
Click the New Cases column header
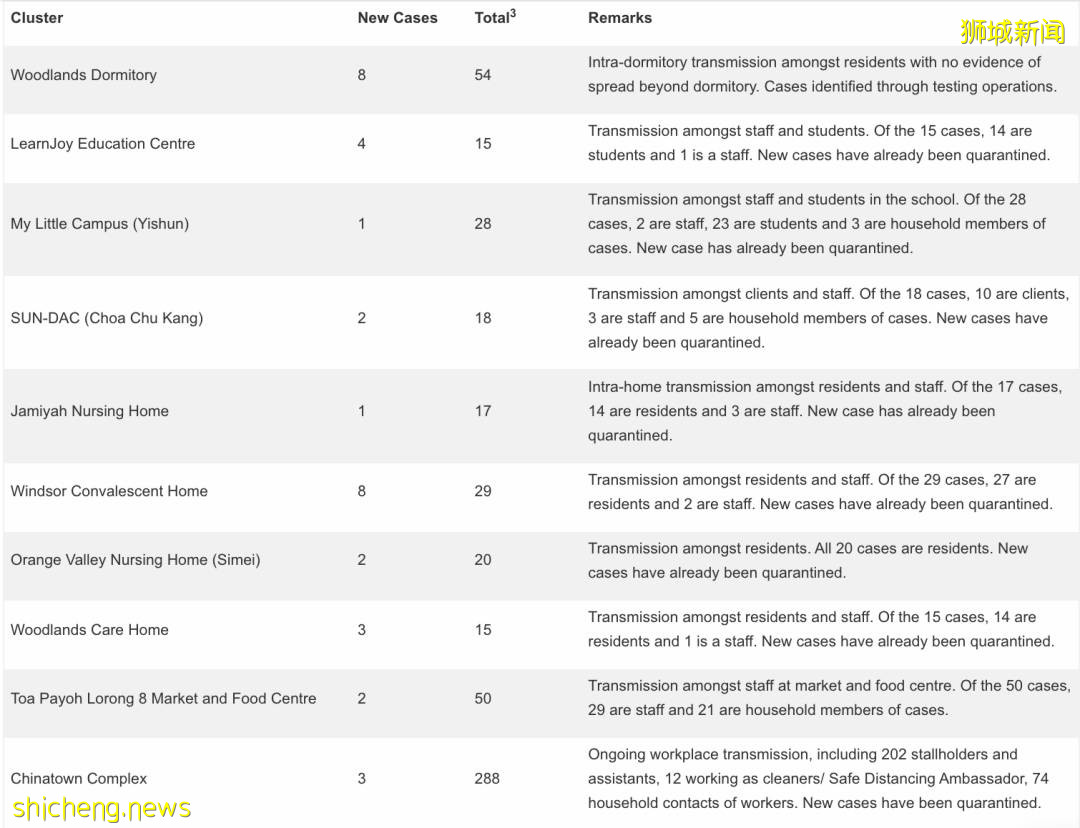397,18
